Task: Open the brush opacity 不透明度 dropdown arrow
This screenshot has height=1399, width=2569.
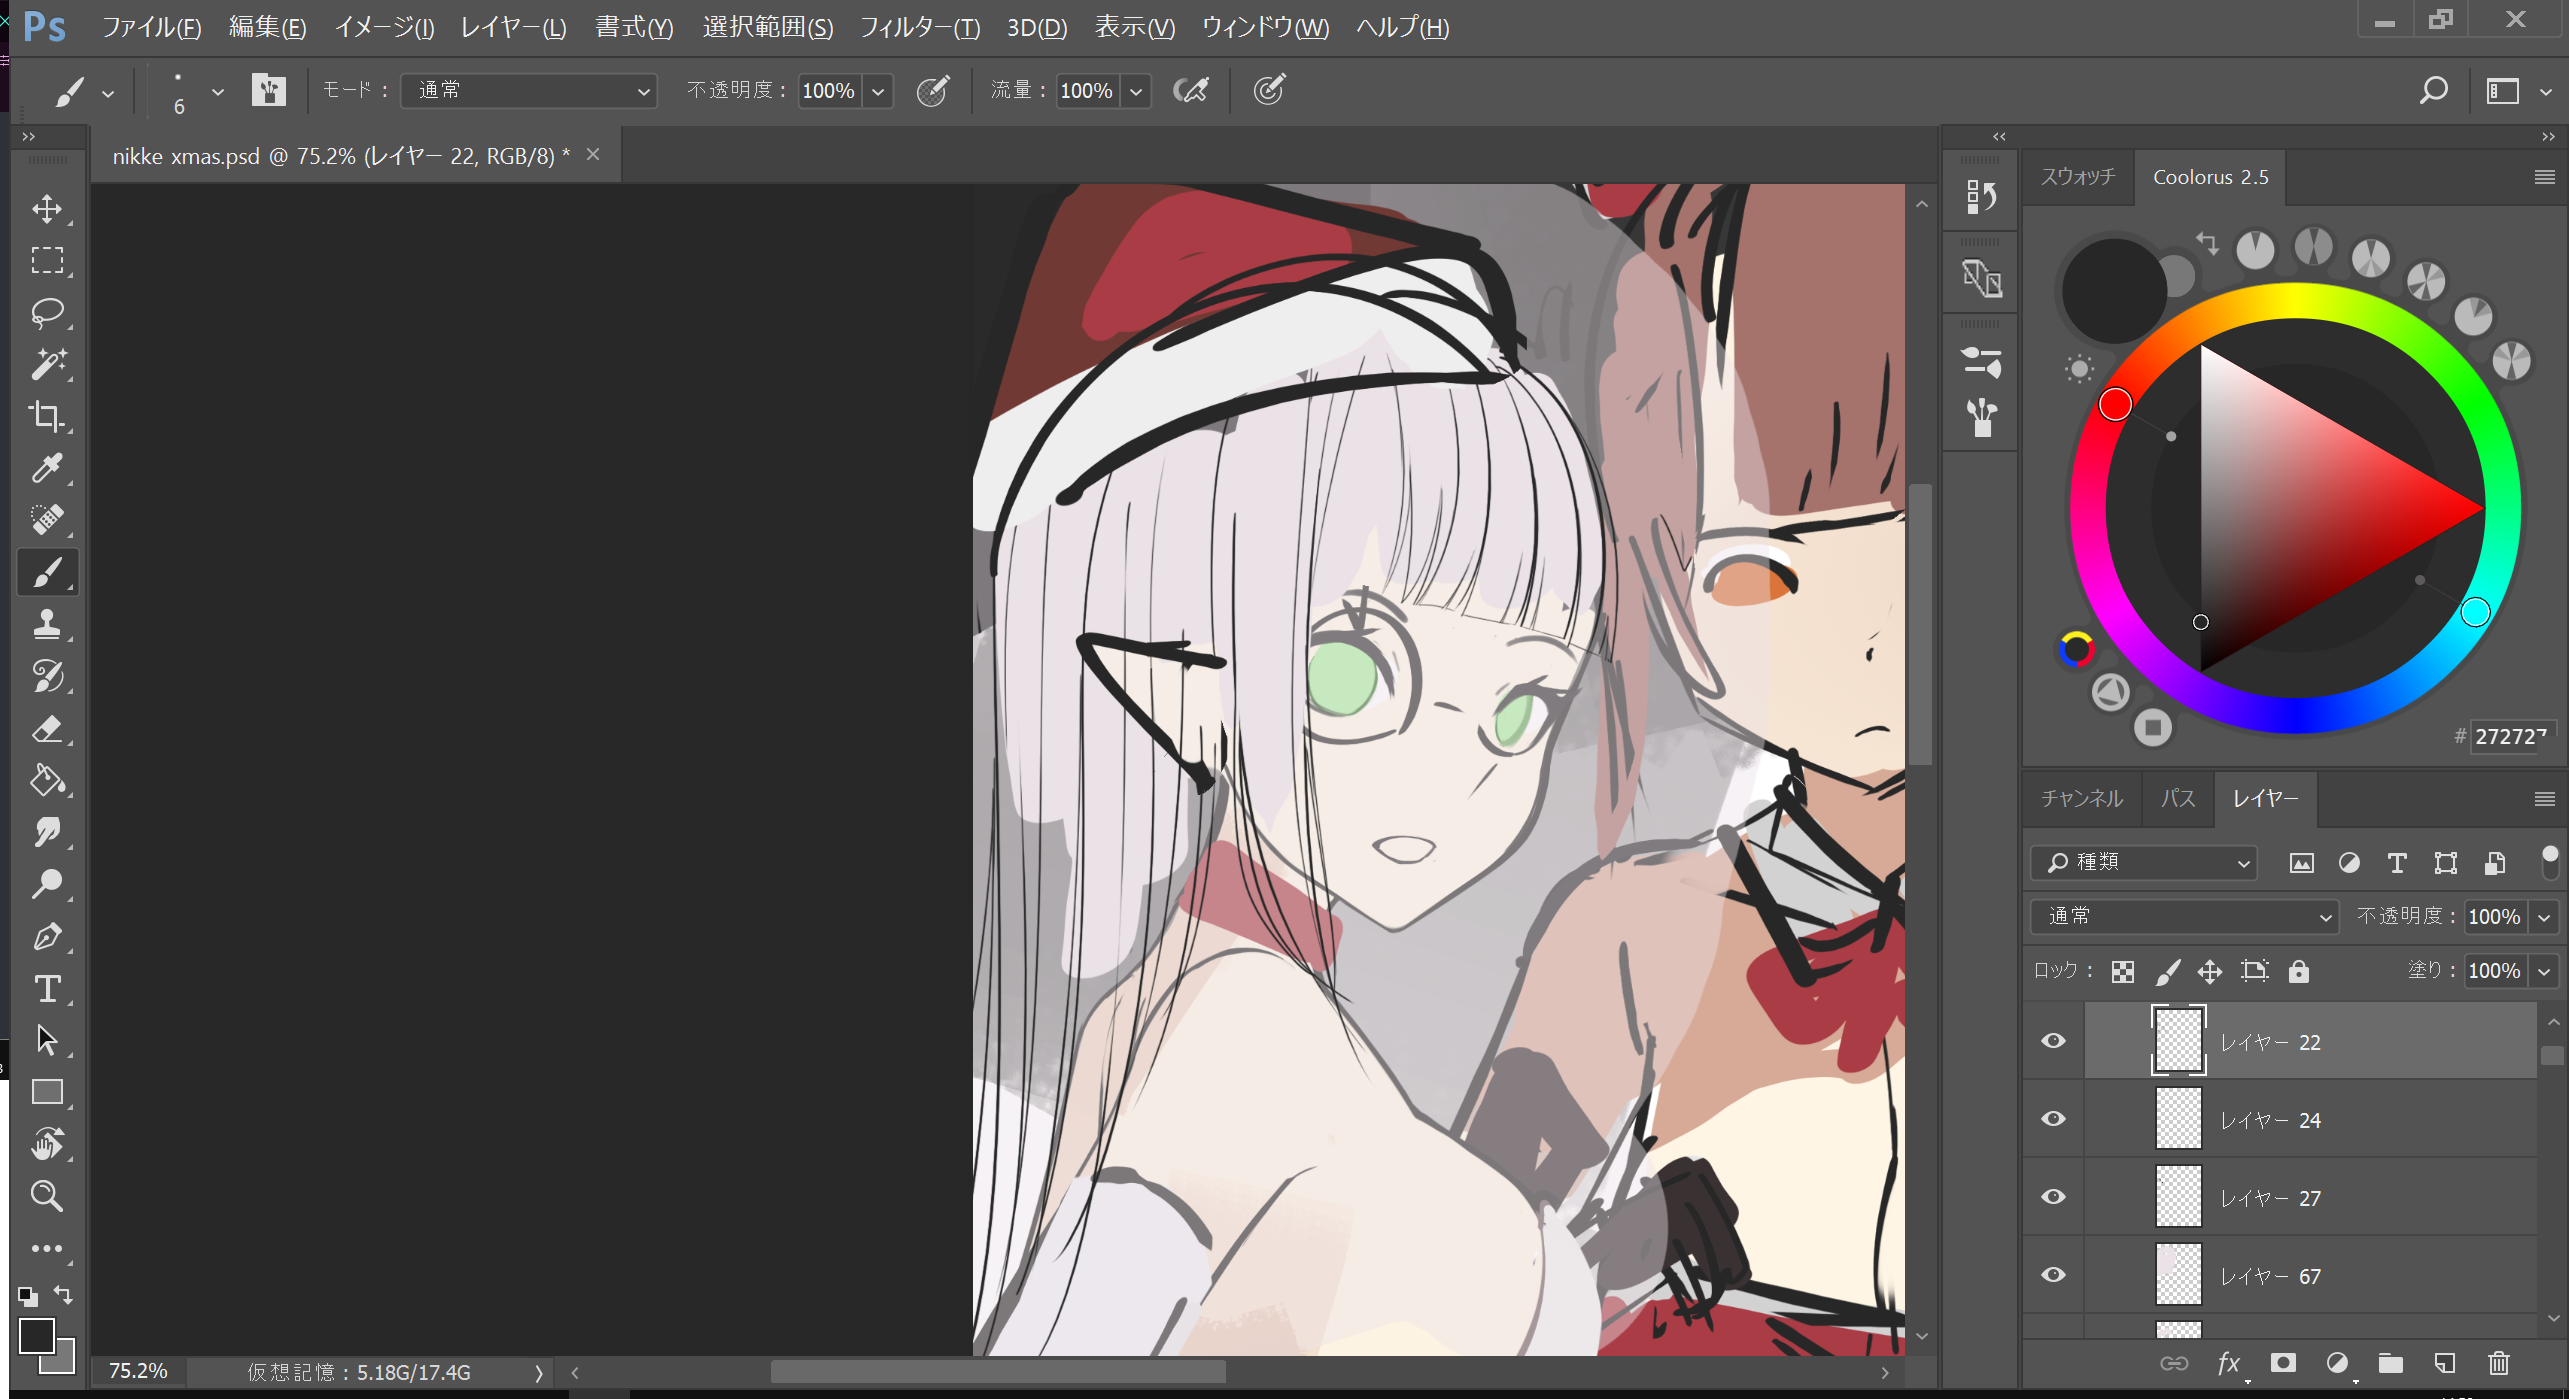Action: (877, 91)
